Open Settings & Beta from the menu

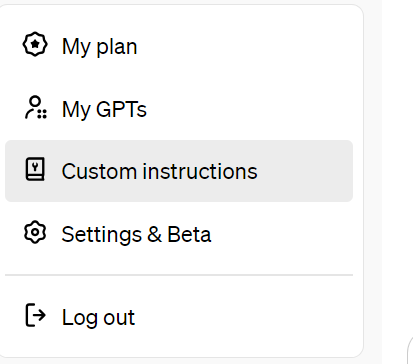click(179, 234)
